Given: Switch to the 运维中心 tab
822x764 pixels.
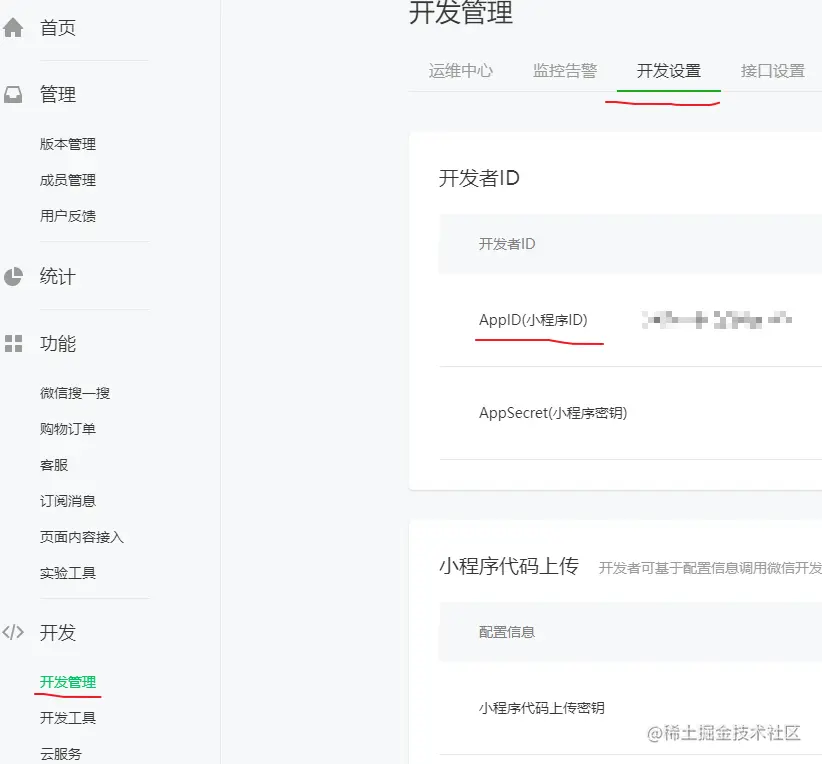Looking at the screenshot, I should 460,71.
